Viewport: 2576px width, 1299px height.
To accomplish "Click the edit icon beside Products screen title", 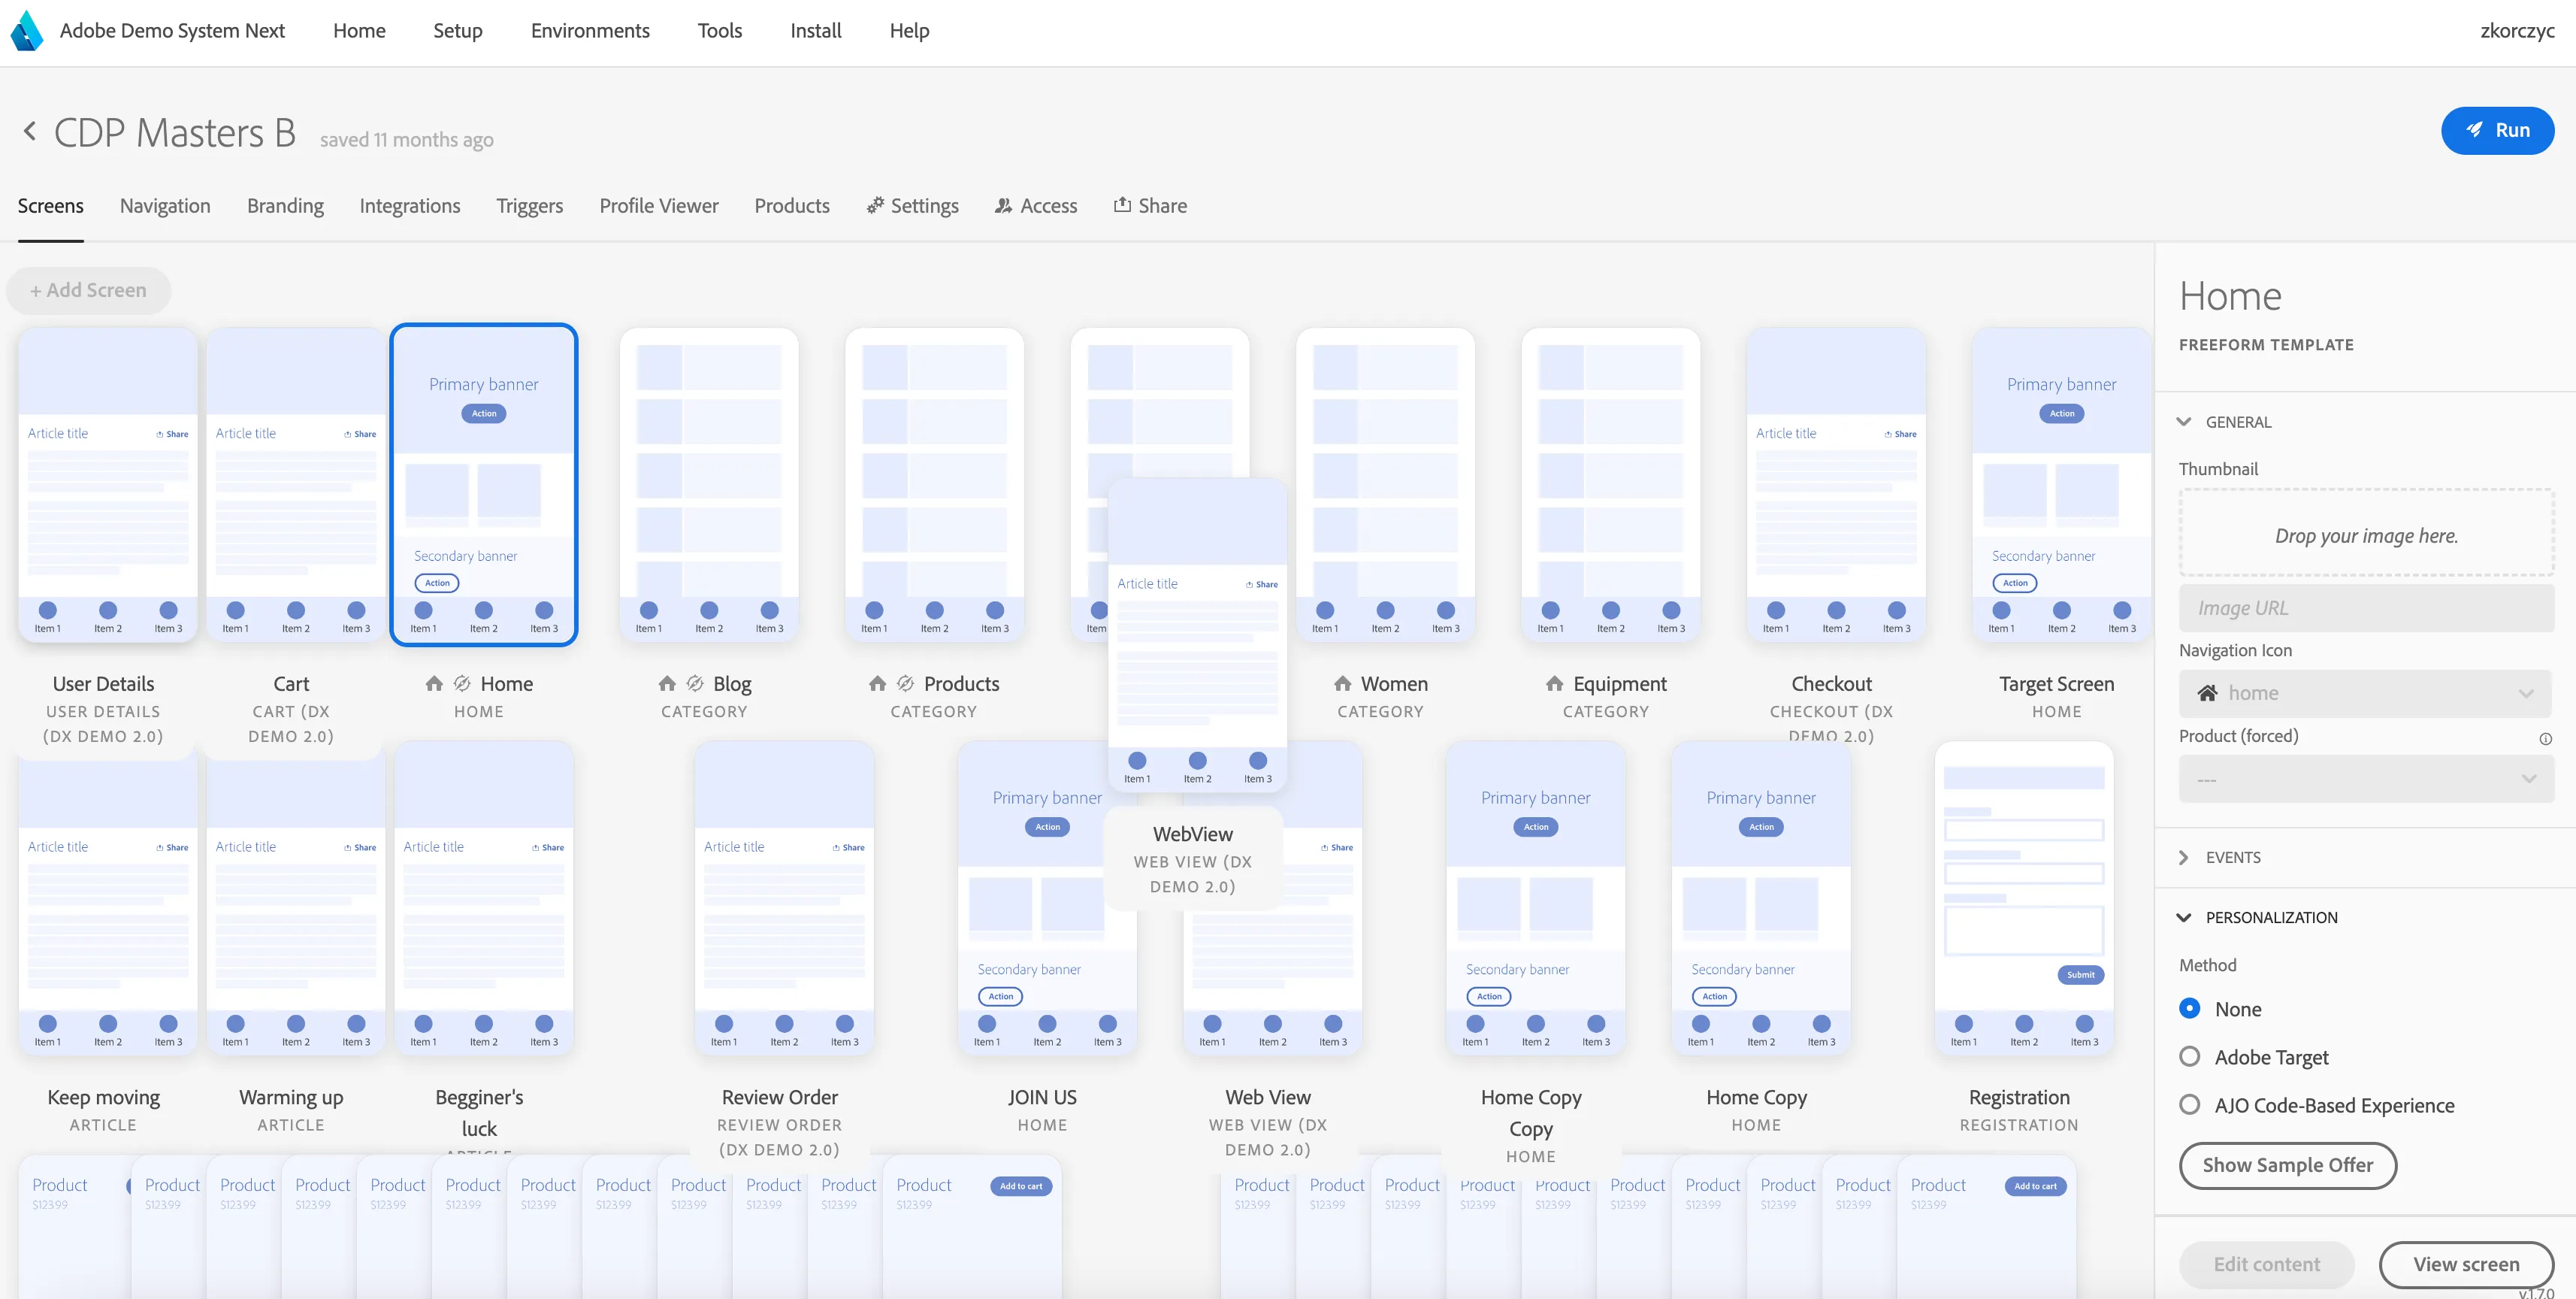I will (x=905, y=683).
